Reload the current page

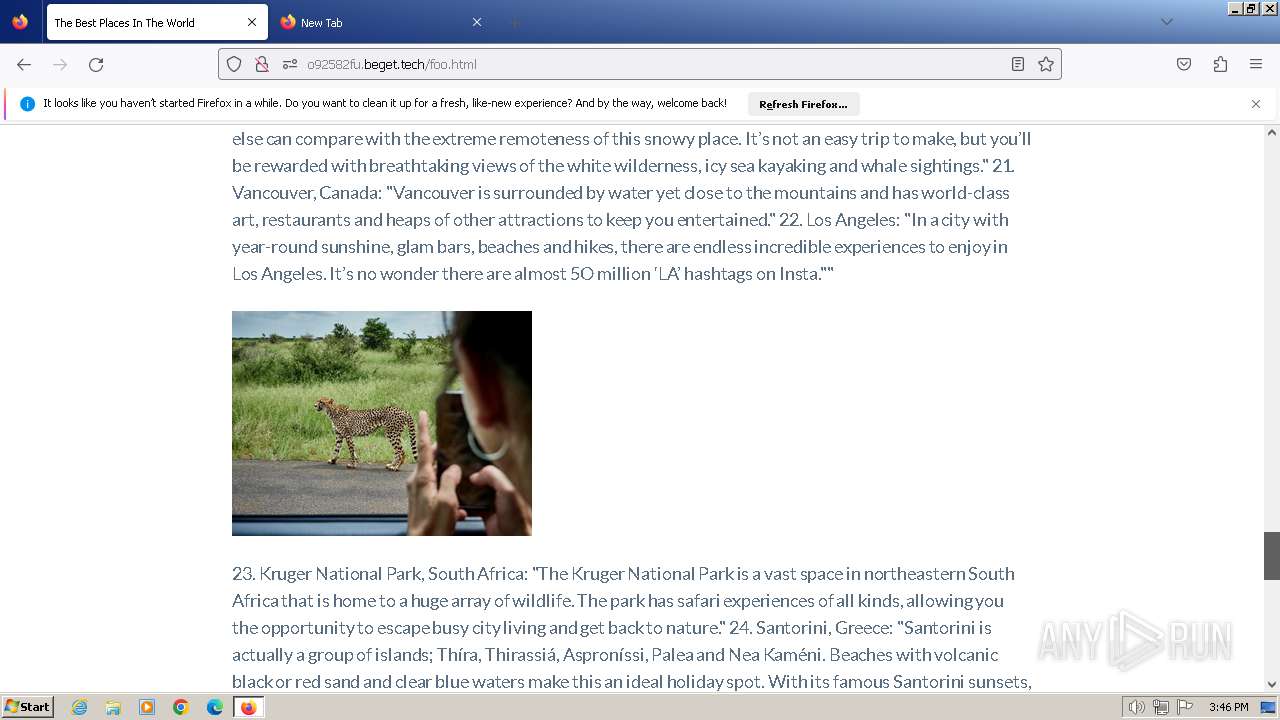(96, 64)
